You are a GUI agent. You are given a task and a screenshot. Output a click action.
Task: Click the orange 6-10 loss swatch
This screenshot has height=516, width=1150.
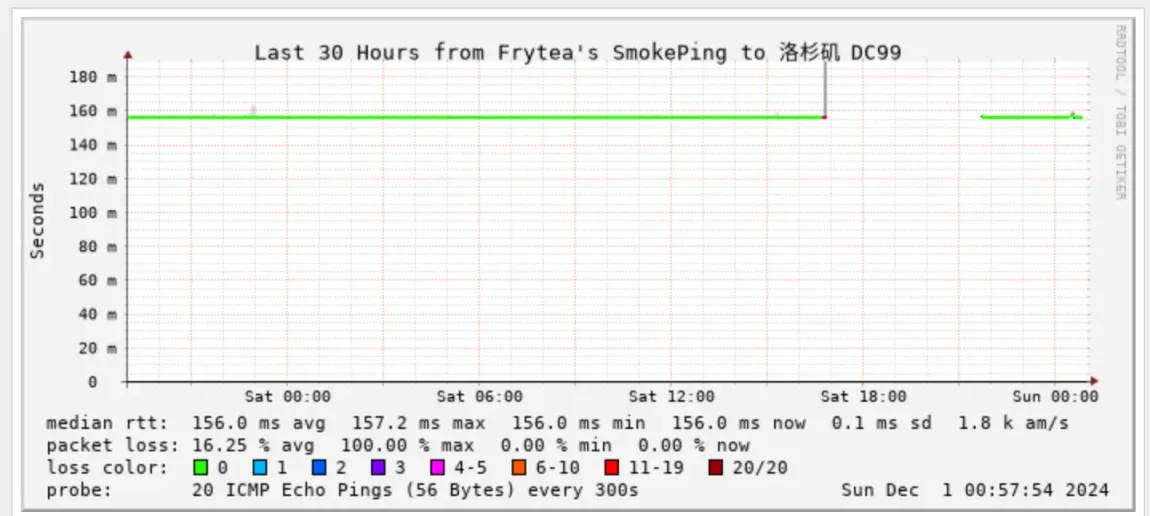click(x=518, y=467)
